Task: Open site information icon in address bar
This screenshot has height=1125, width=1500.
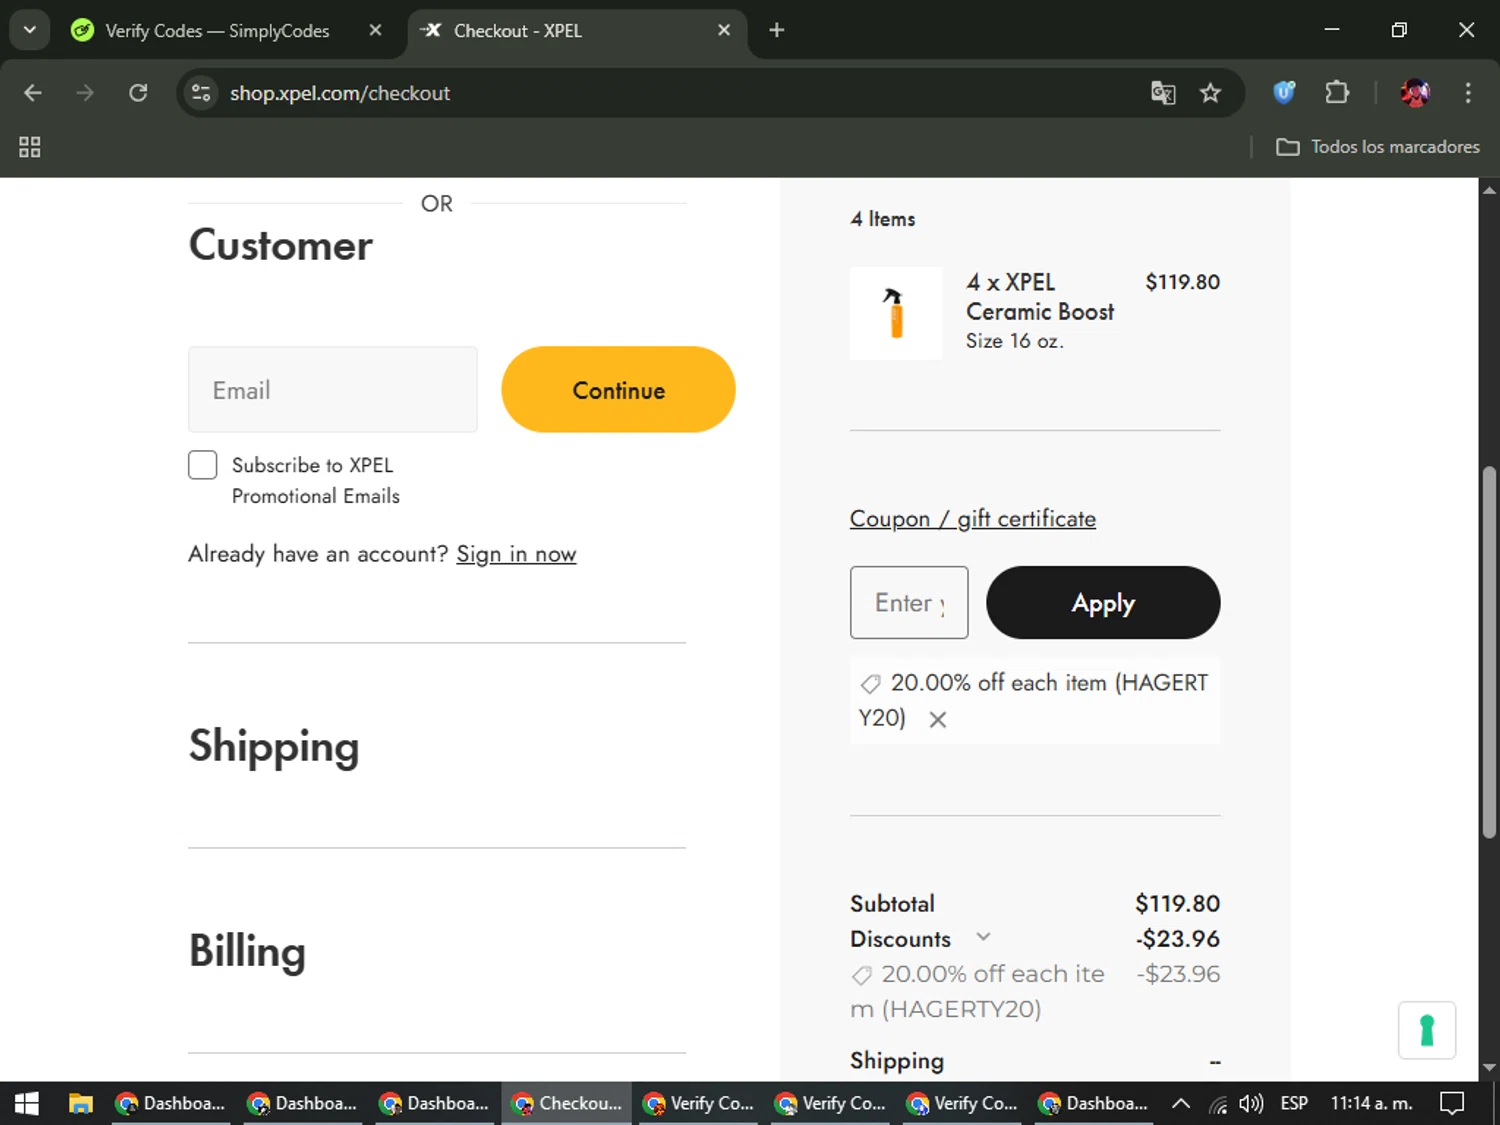Action: (201, 93)
